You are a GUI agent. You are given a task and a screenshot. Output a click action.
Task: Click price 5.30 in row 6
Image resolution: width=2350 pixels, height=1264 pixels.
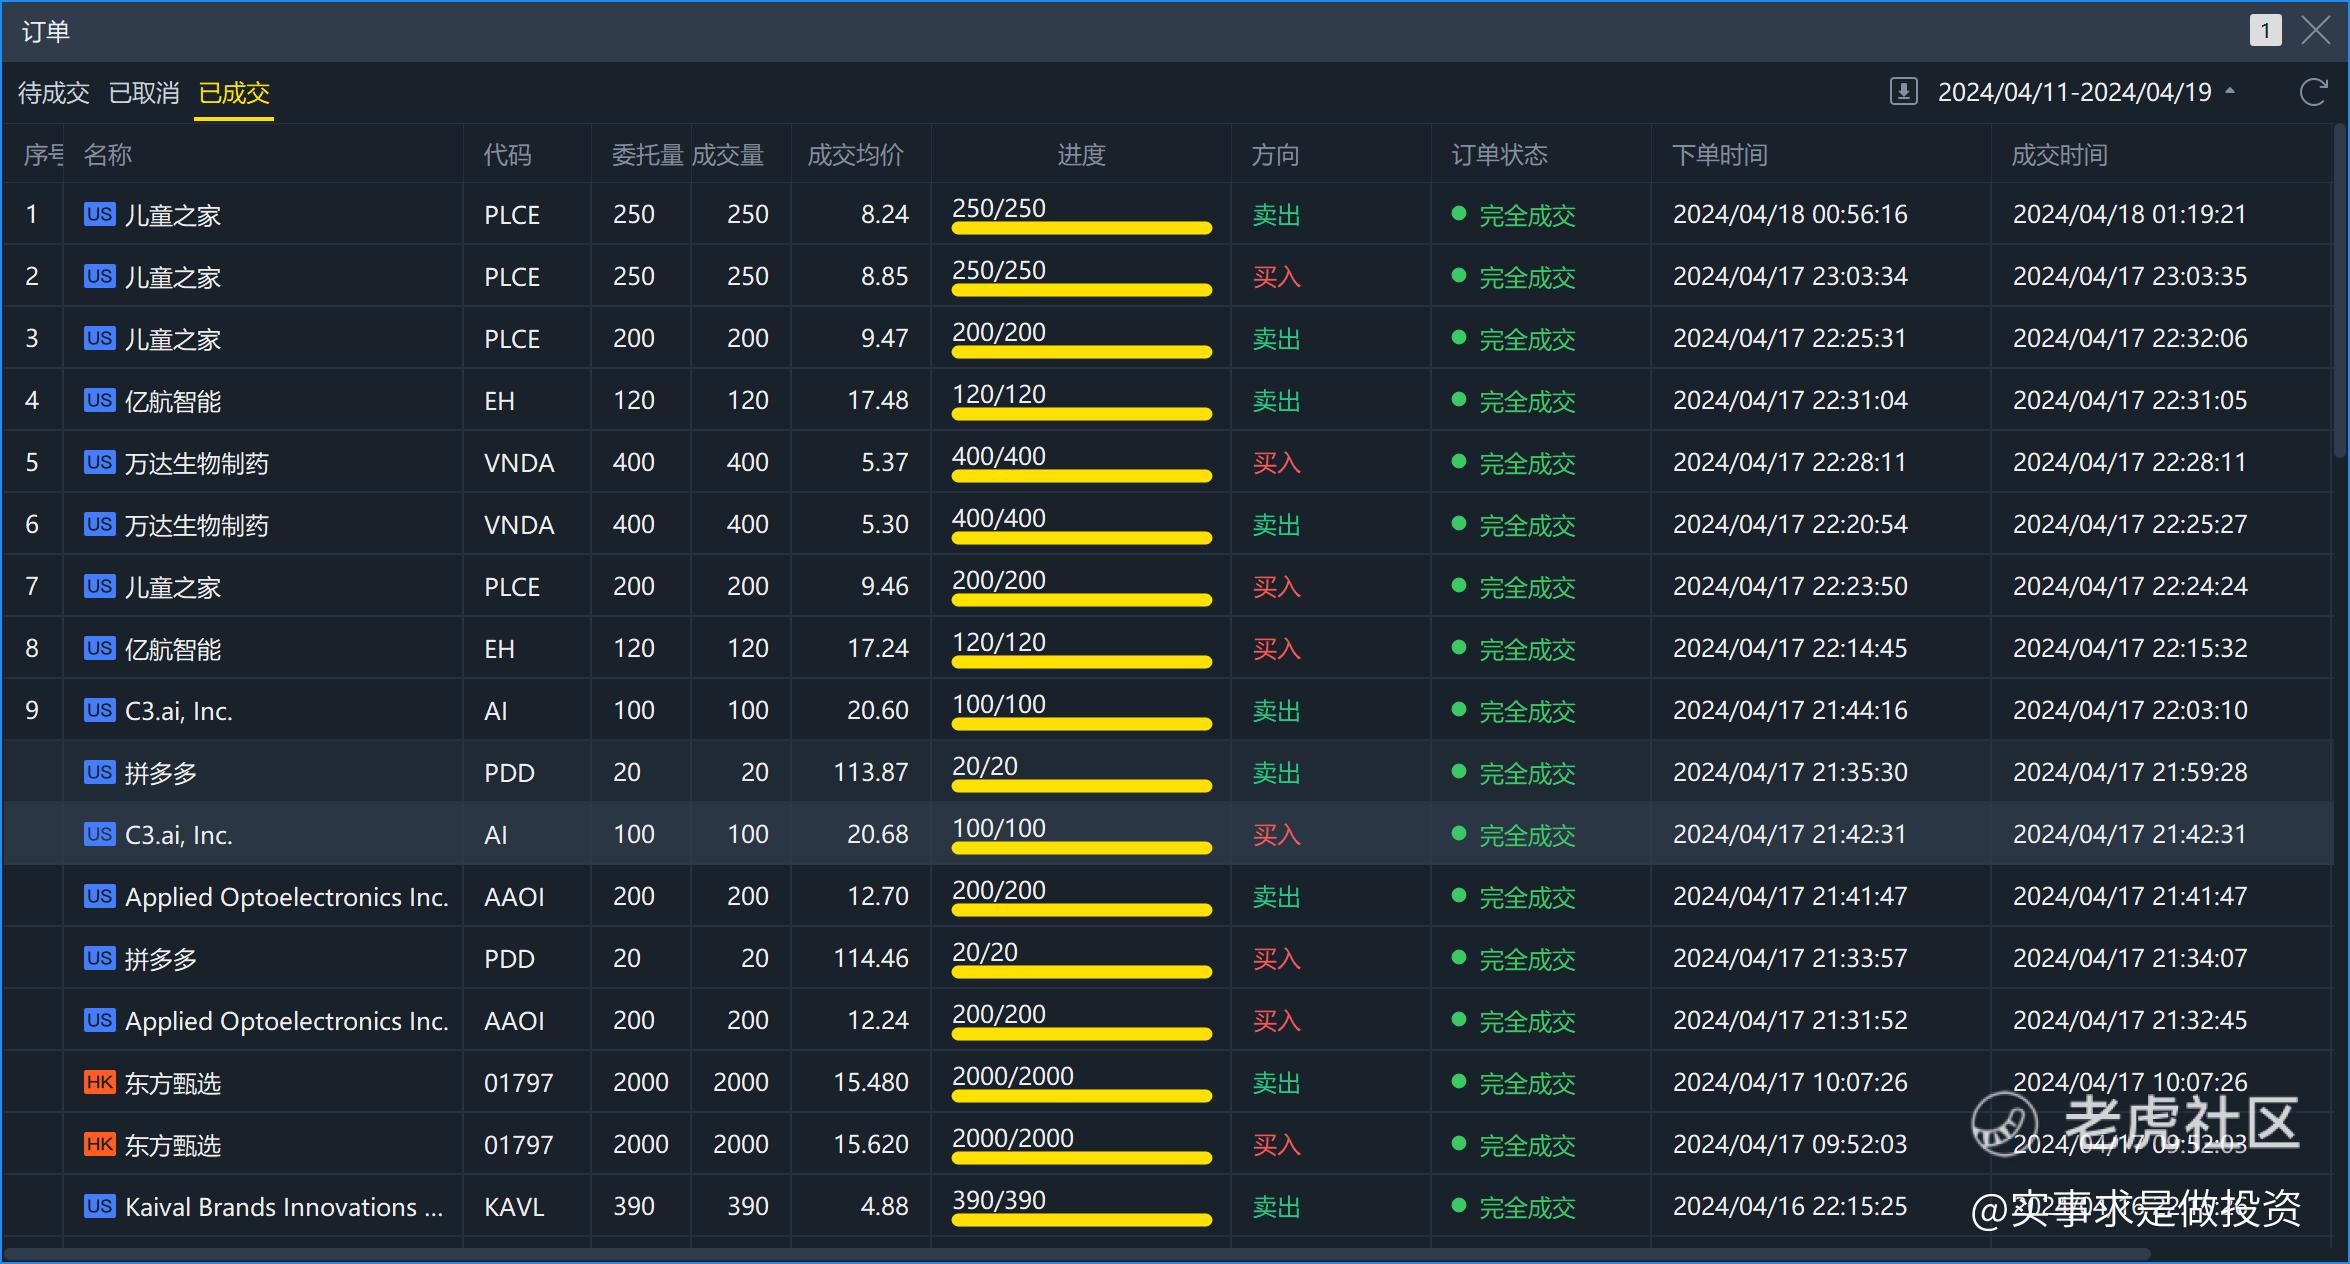(x=885, y=524)
